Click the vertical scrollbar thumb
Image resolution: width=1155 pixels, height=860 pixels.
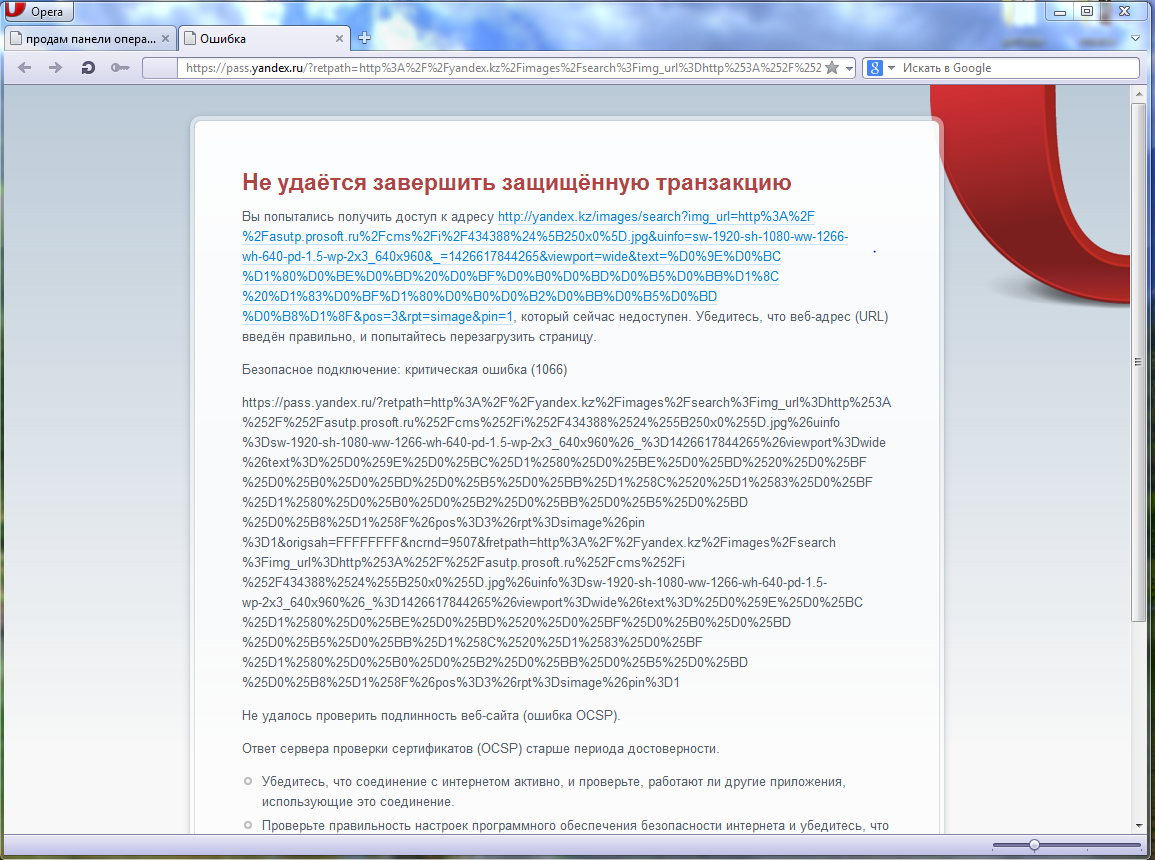pyautogui.click(x=1138, y=361)
